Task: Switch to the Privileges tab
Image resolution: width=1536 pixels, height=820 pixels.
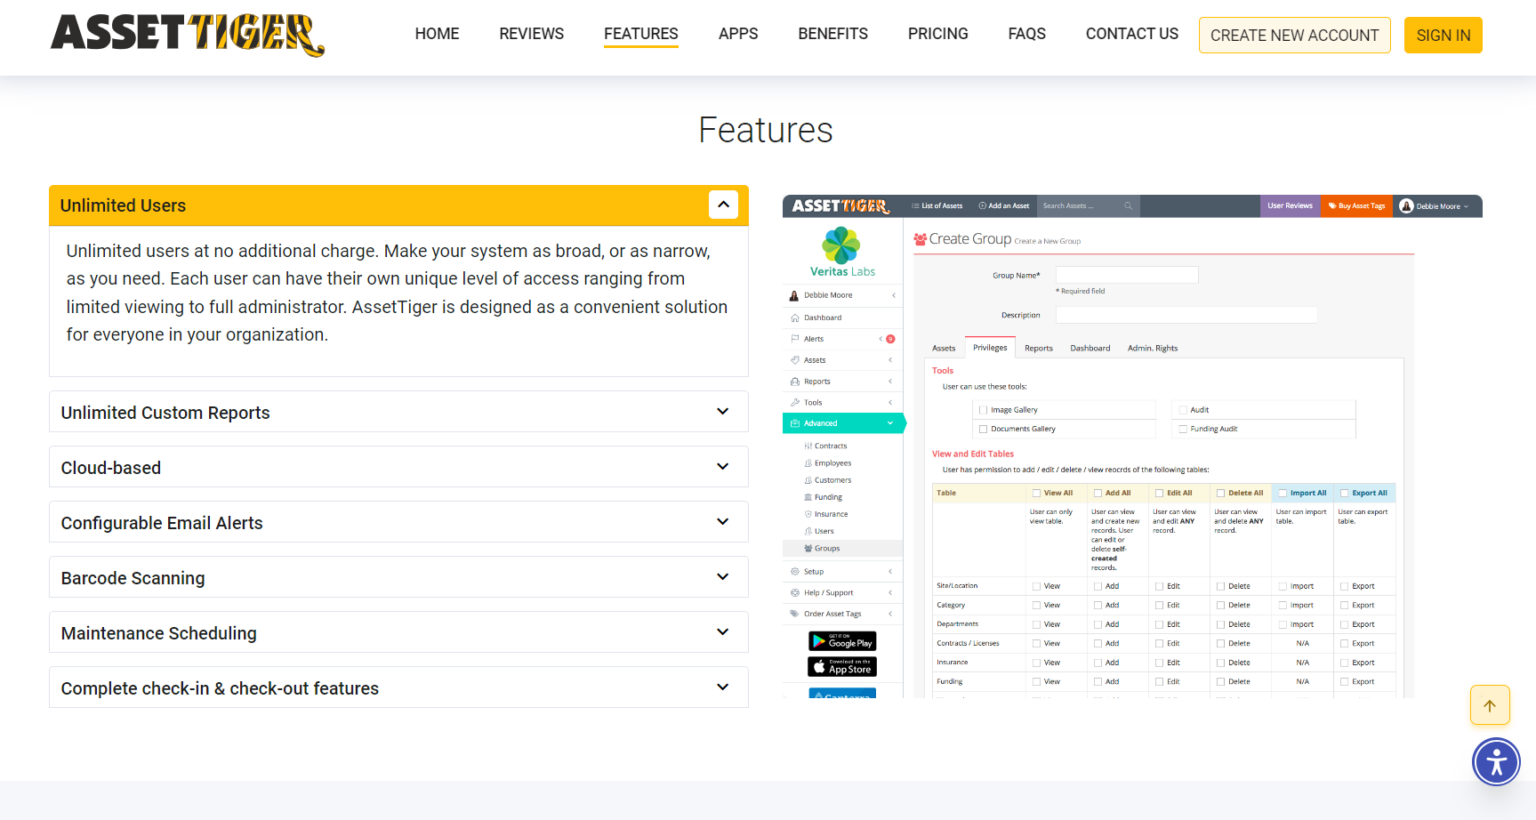Action: [990, 347]
